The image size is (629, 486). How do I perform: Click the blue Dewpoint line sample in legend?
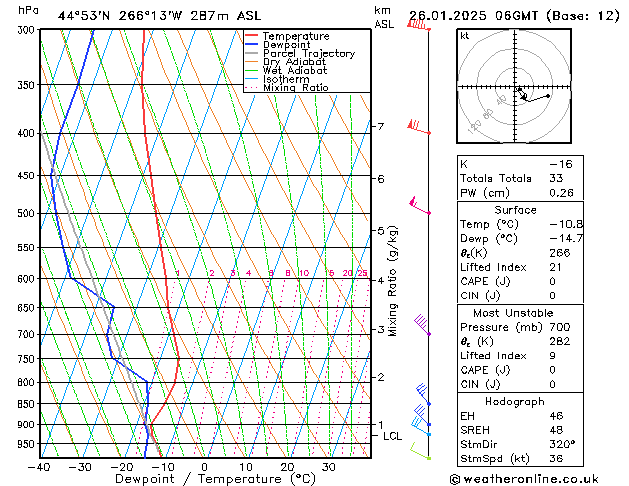[x=252, y=45]
